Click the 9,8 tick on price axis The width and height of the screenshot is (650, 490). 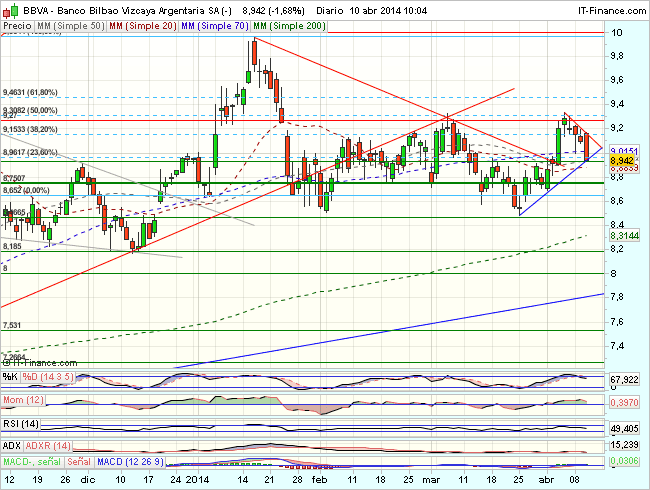(x=617, y=56)
